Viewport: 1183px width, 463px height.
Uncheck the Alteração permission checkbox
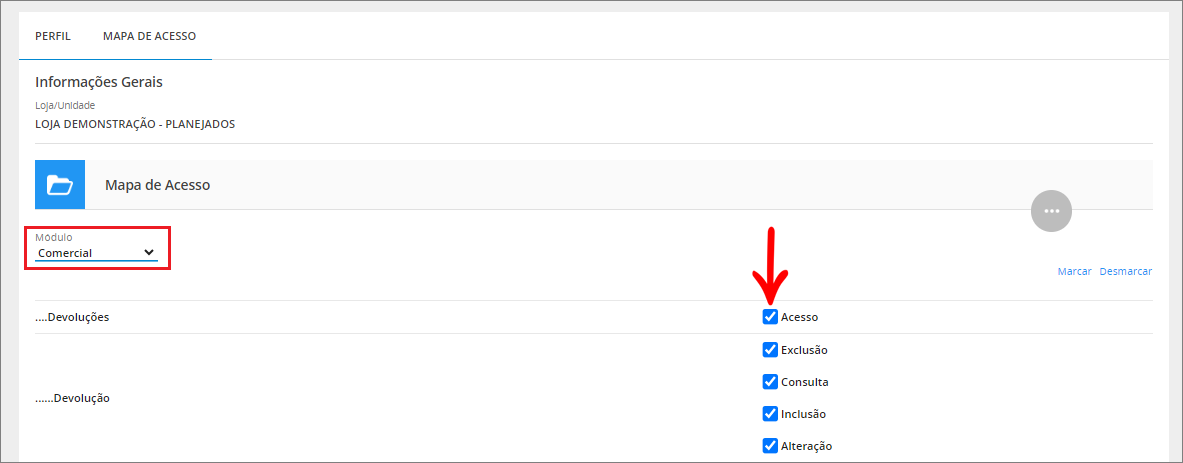coord(770,446)
